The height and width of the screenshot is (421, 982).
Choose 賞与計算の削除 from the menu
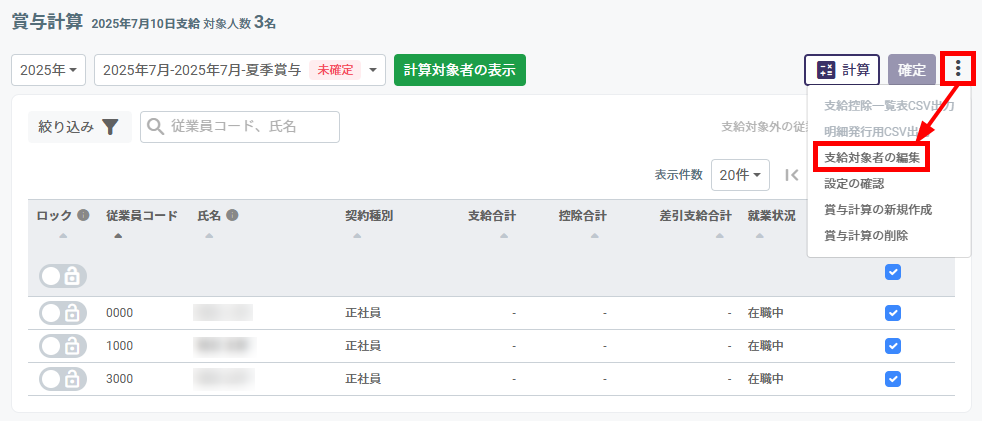click(x=866, y=236)
